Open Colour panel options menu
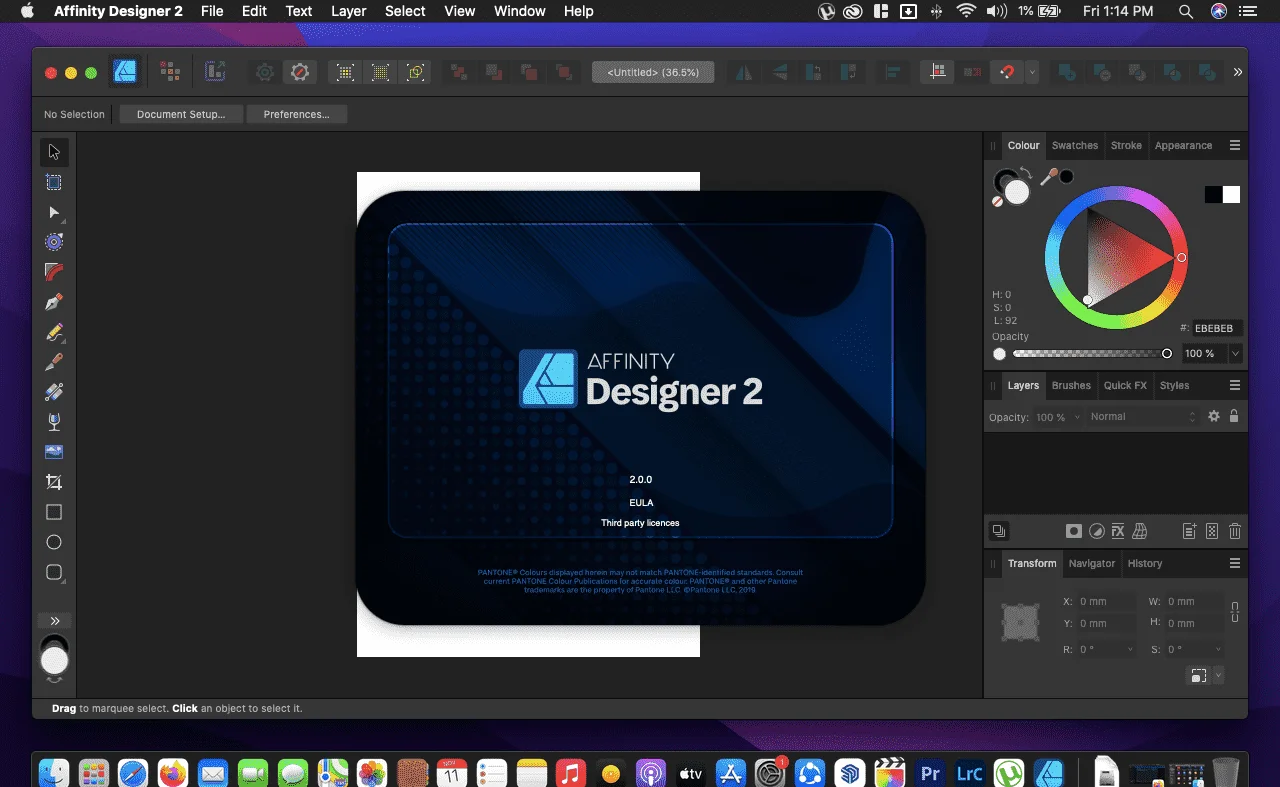 (1235, 145)
